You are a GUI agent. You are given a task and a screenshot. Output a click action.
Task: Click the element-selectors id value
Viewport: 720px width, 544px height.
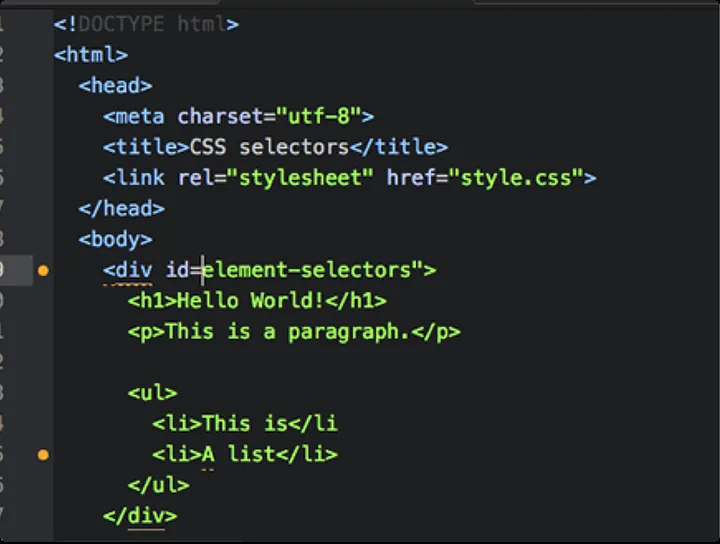[x=312, y=270]
